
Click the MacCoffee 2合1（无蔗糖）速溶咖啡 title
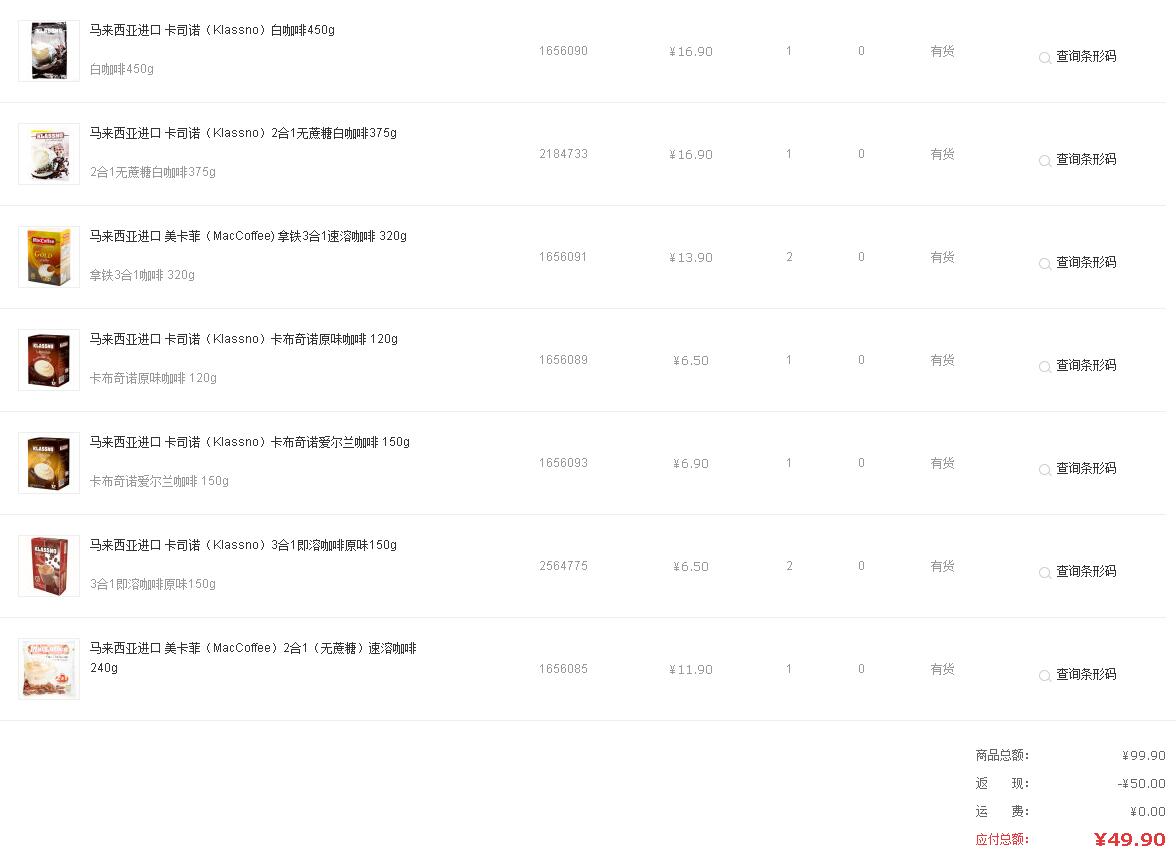click(x=253, y=648)
